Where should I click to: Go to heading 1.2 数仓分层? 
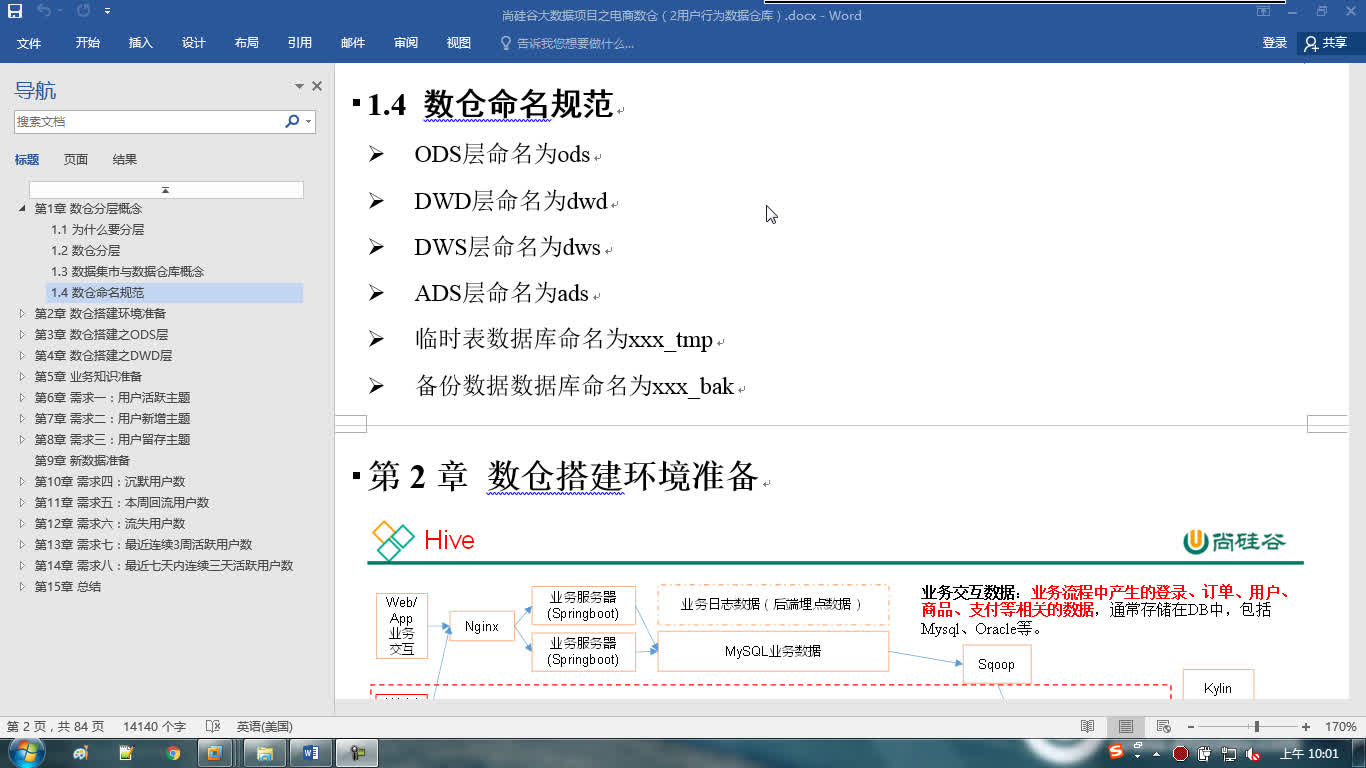coord(86,250)
